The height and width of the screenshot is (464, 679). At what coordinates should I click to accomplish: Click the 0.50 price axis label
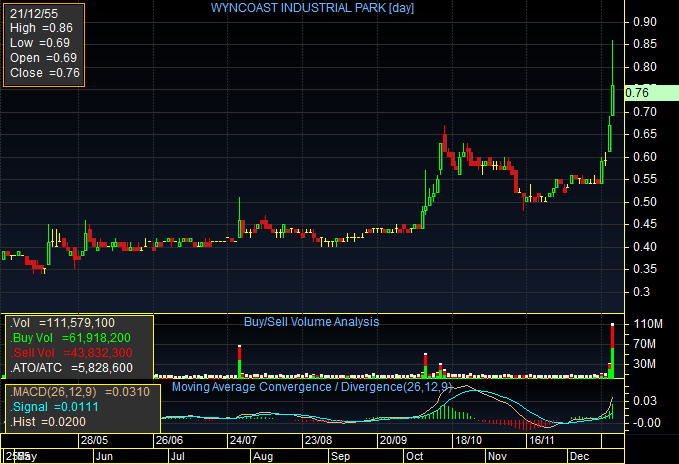click(645, 202)
